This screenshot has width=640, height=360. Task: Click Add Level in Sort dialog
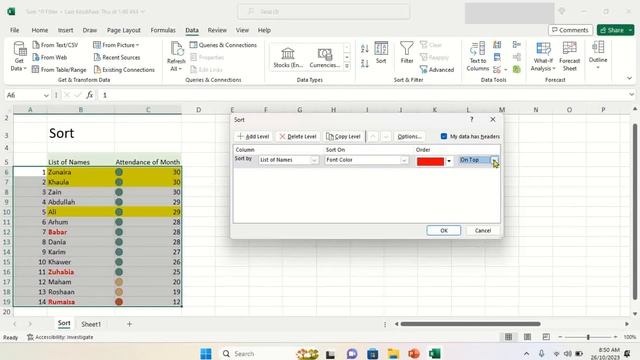point(253,136)
